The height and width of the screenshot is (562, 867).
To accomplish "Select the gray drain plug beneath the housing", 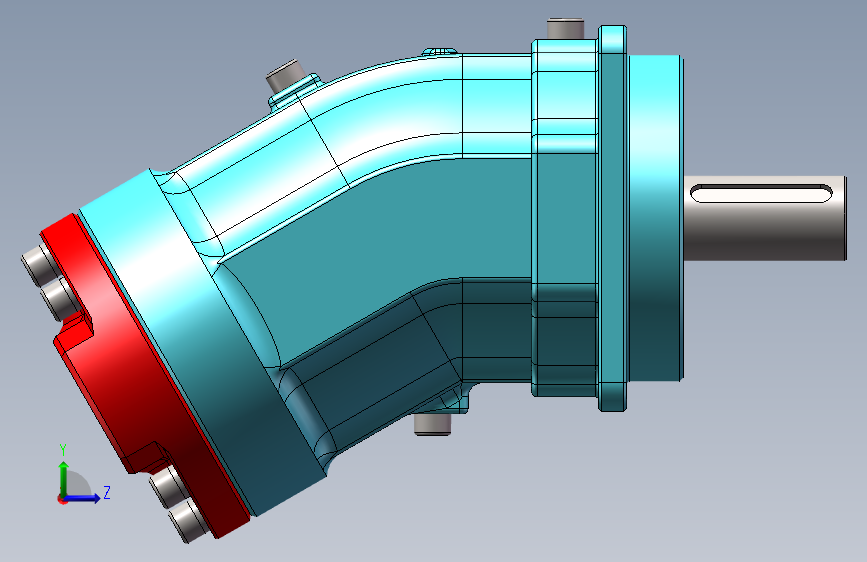I will 432,424.
